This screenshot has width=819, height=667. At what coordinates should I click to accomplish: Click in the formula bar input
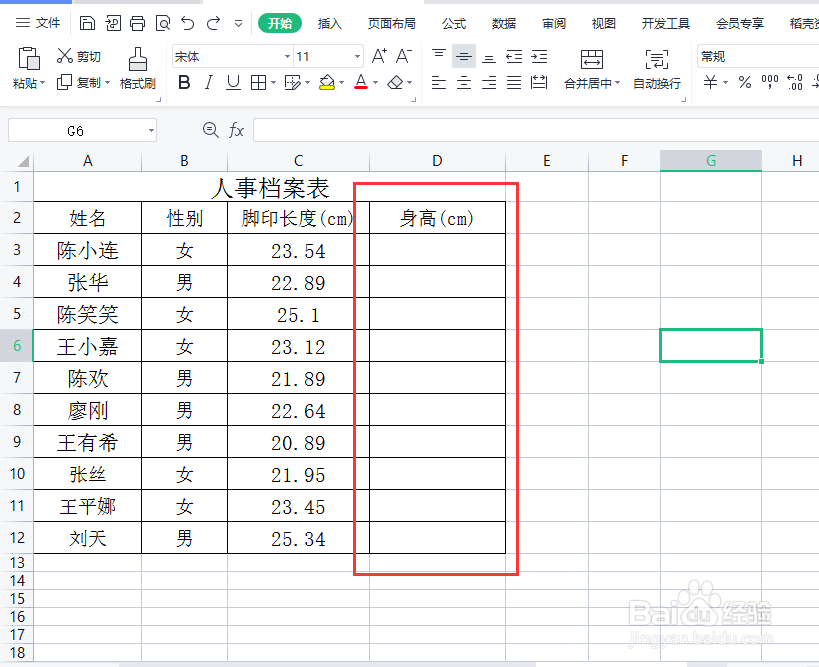(x=536, y=130)
